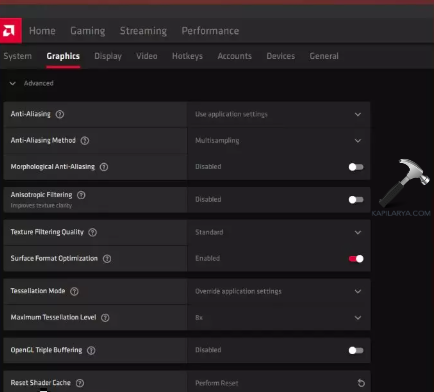Open Anti-Aliasing help icon
This screenshot has height=392, width=434.
[x=60, y=114]
